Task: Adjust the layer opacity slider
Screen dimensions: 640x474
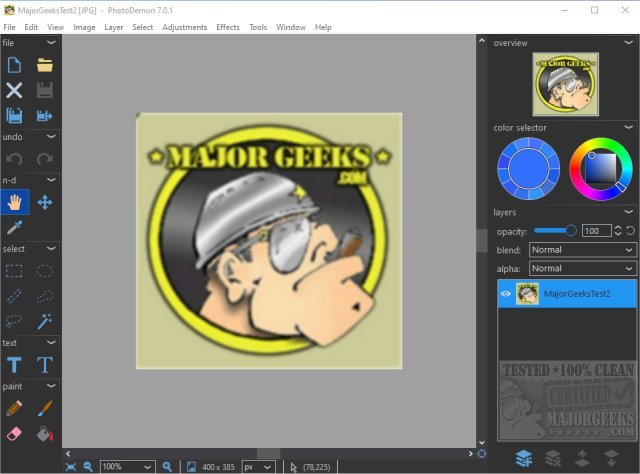Action: point(571,231)
